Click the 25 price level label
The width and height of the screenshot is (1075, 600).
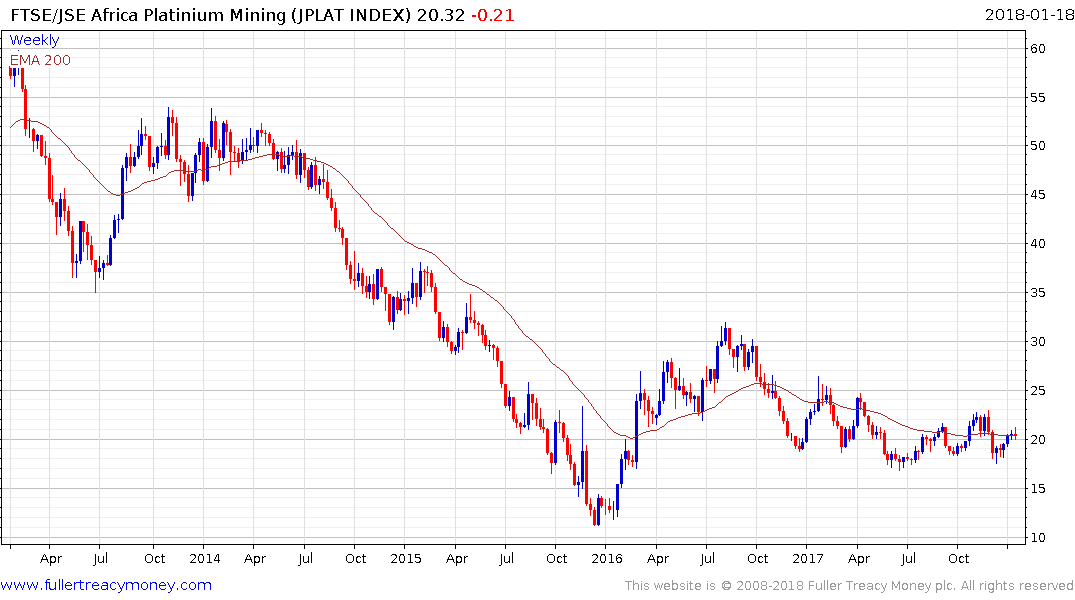point(1038,391)
